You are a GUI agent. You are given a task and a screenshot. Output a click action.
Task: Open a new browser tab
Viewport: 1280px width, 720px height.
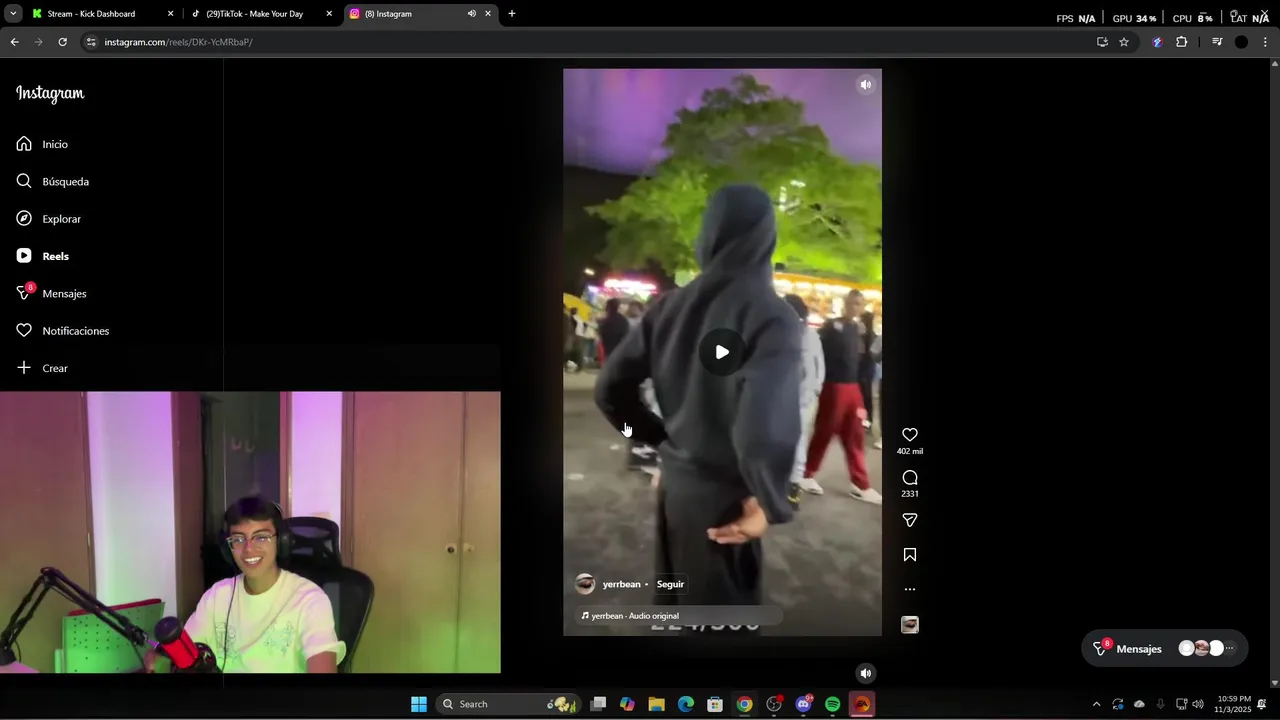[x=512, y=14]
